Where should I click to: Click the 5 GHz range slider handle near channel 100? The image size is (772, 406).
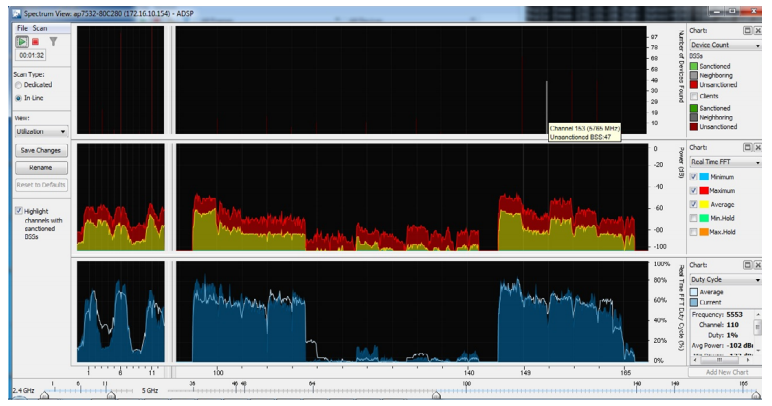tap(436, 395)
